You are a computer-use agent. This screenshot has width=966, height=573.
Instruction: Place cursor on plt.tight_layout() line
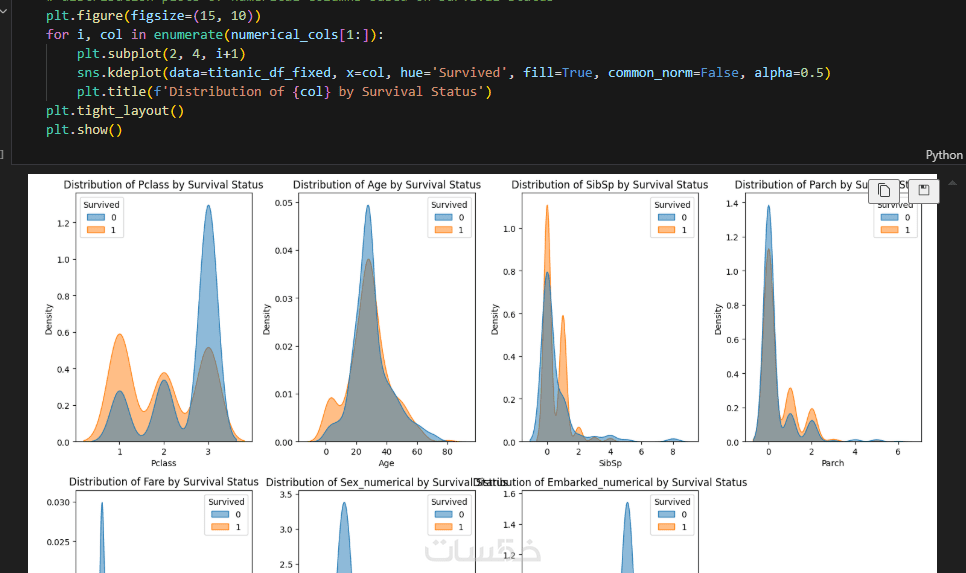[x=115, y=111]
